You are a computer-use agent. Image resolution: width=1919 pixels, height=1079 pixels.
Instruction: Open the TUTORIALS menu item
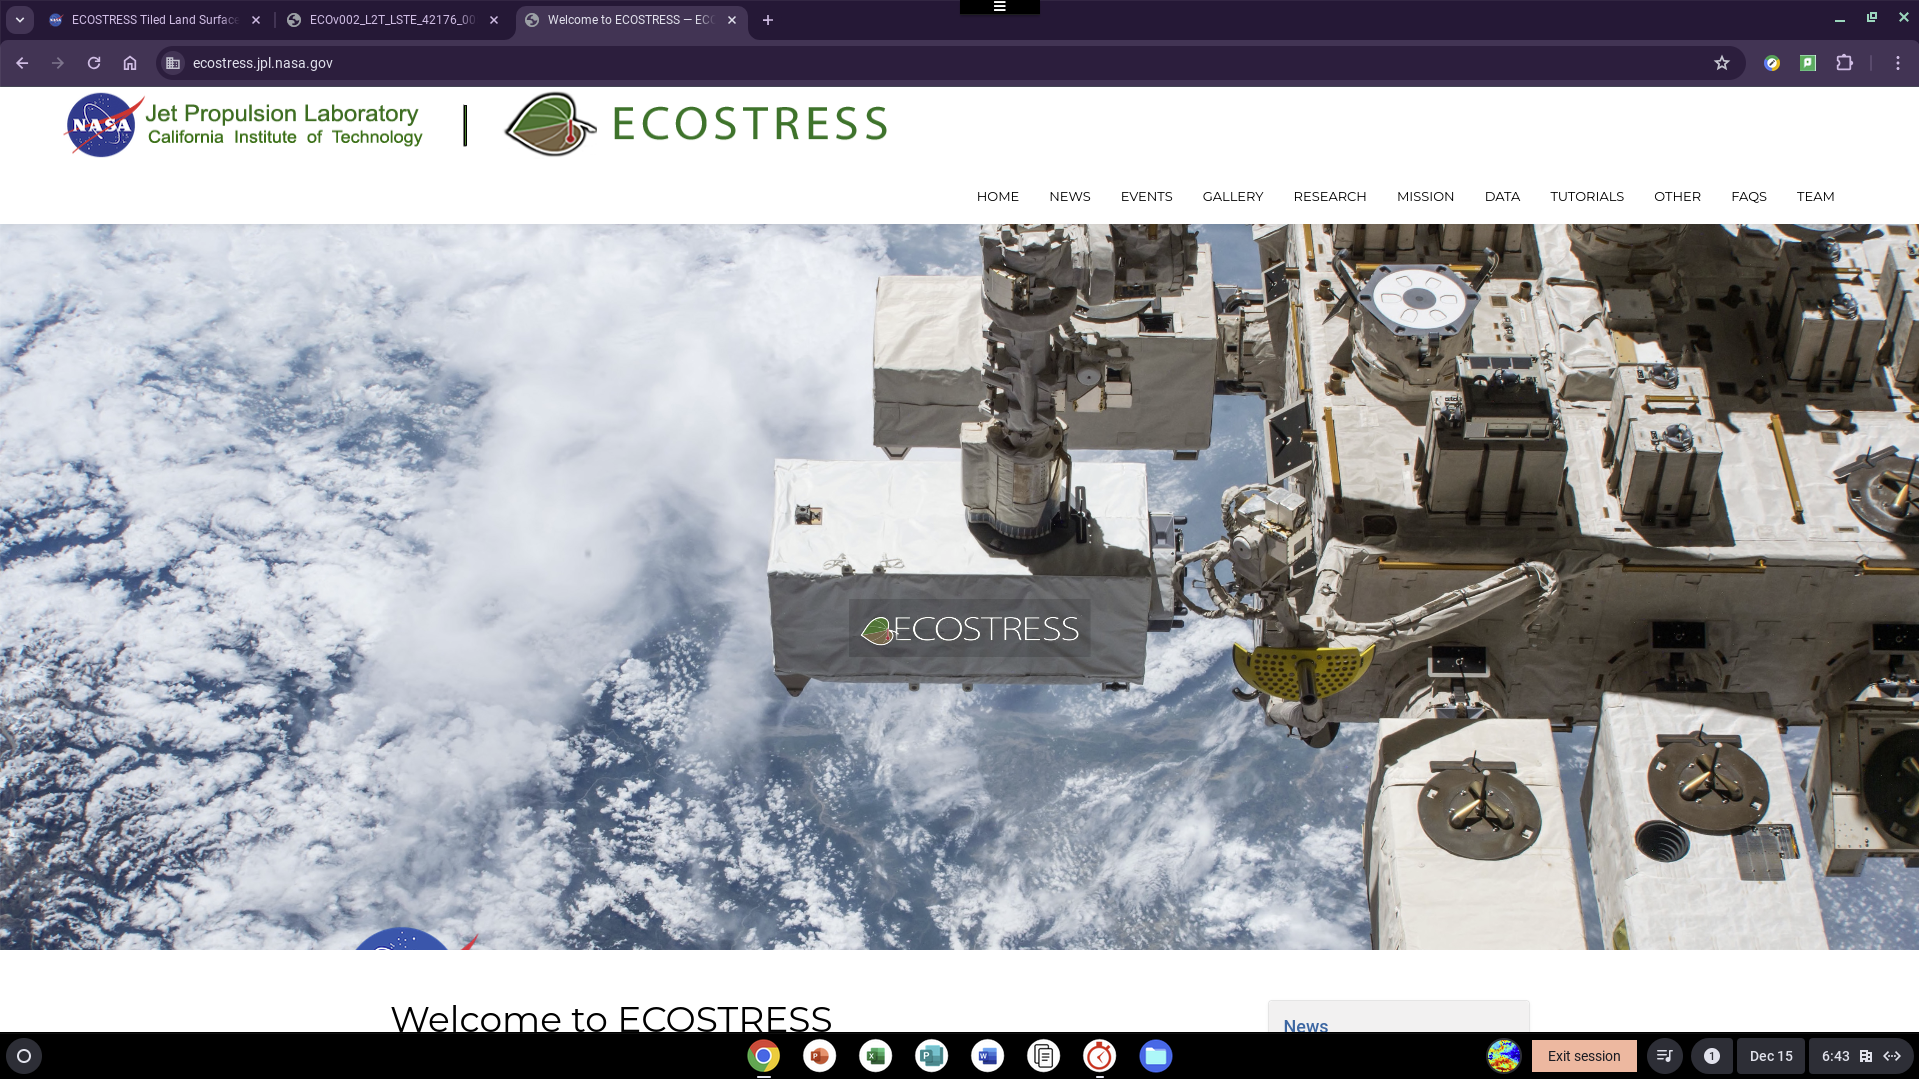click(1586, 196)
